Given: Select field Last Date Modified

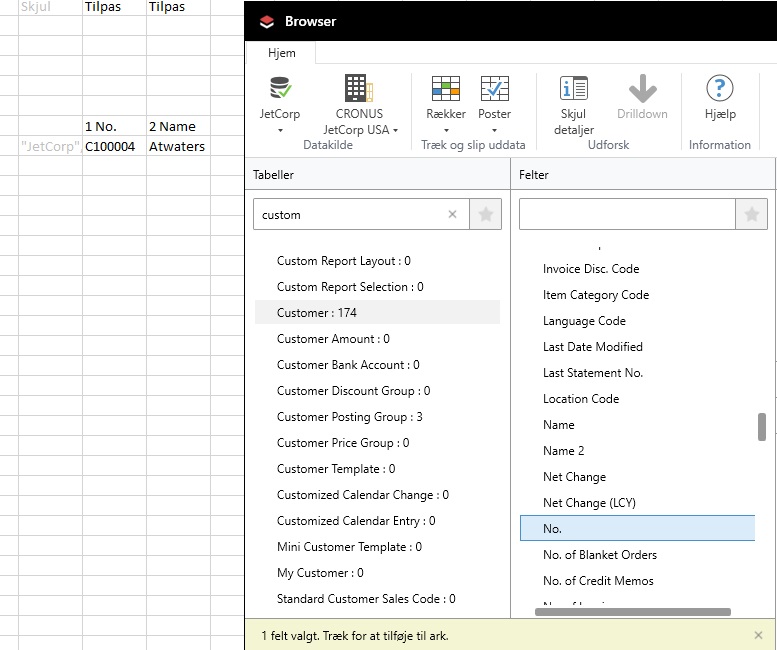Looking at the screenshot, I should pos(593,347).
